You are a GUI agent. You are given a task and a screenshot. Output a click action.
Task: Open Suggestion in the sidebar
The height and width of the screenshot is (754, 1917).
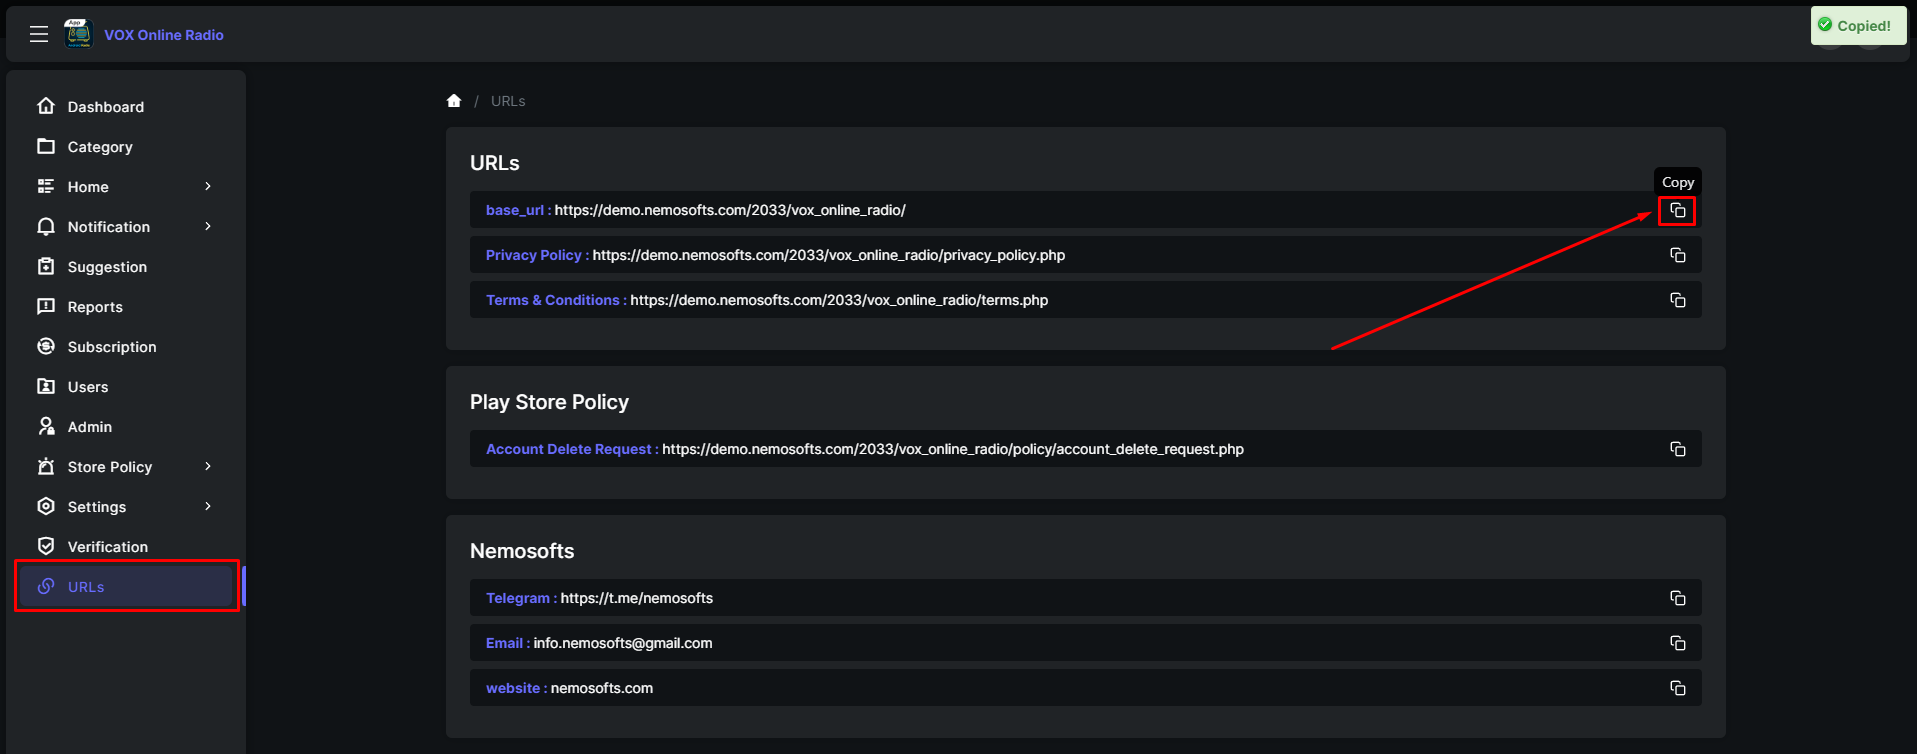click(x=126, y=267)
